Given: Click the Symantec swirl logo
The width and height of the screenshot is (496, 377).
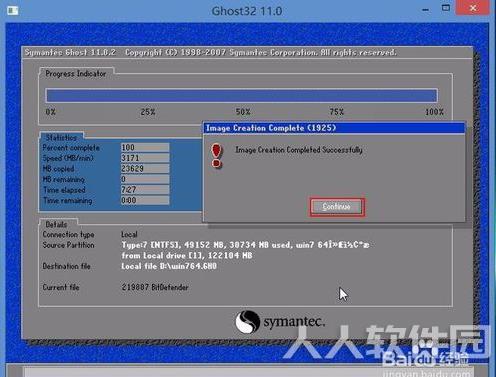Looking at the screenshot, I should [247, 322].
